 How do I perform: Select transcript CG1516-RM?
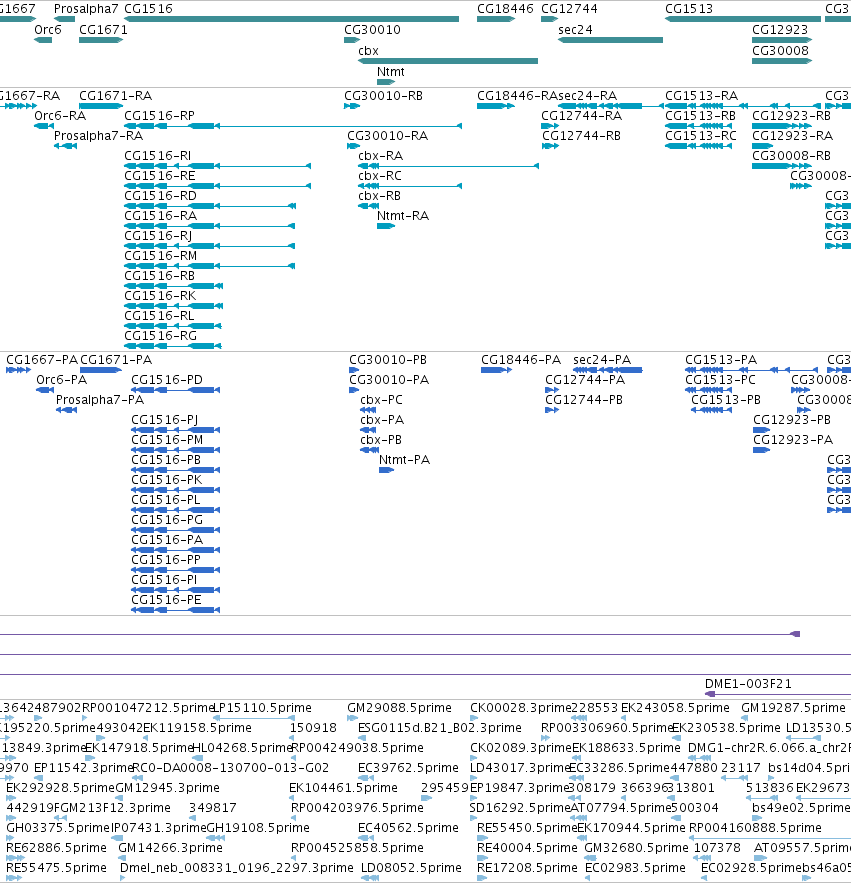pyautogui.click(x=210, y=266)
